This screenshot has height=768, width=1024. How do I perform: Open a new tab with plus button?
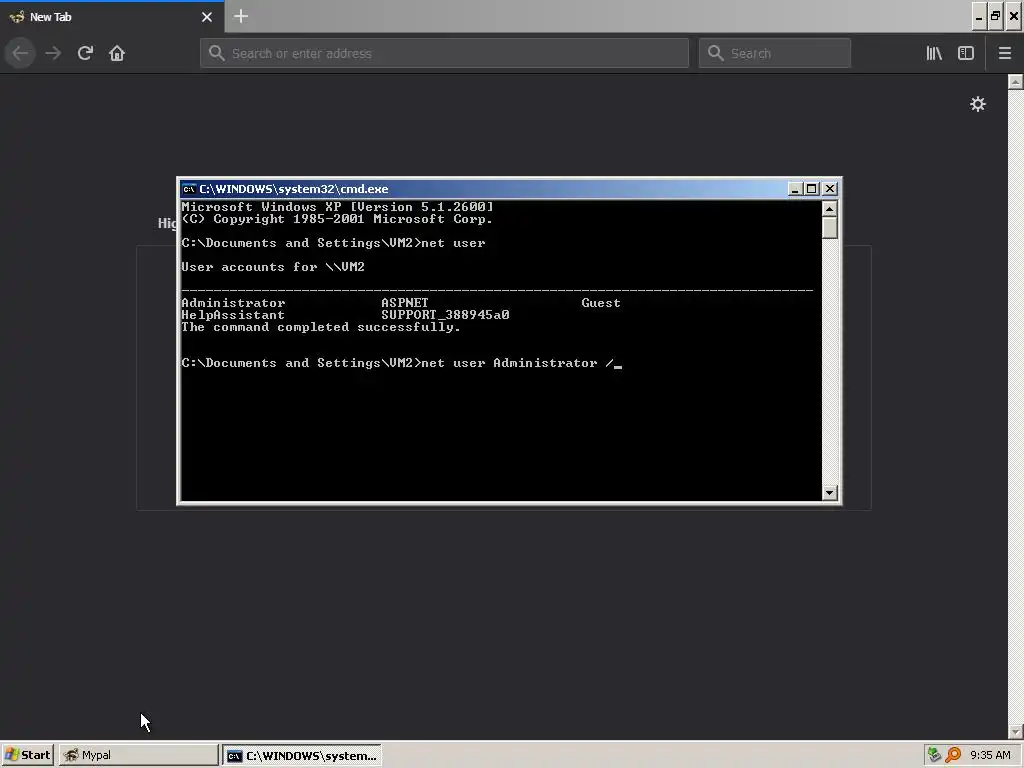pyautogui.click(x=240, y=16)
